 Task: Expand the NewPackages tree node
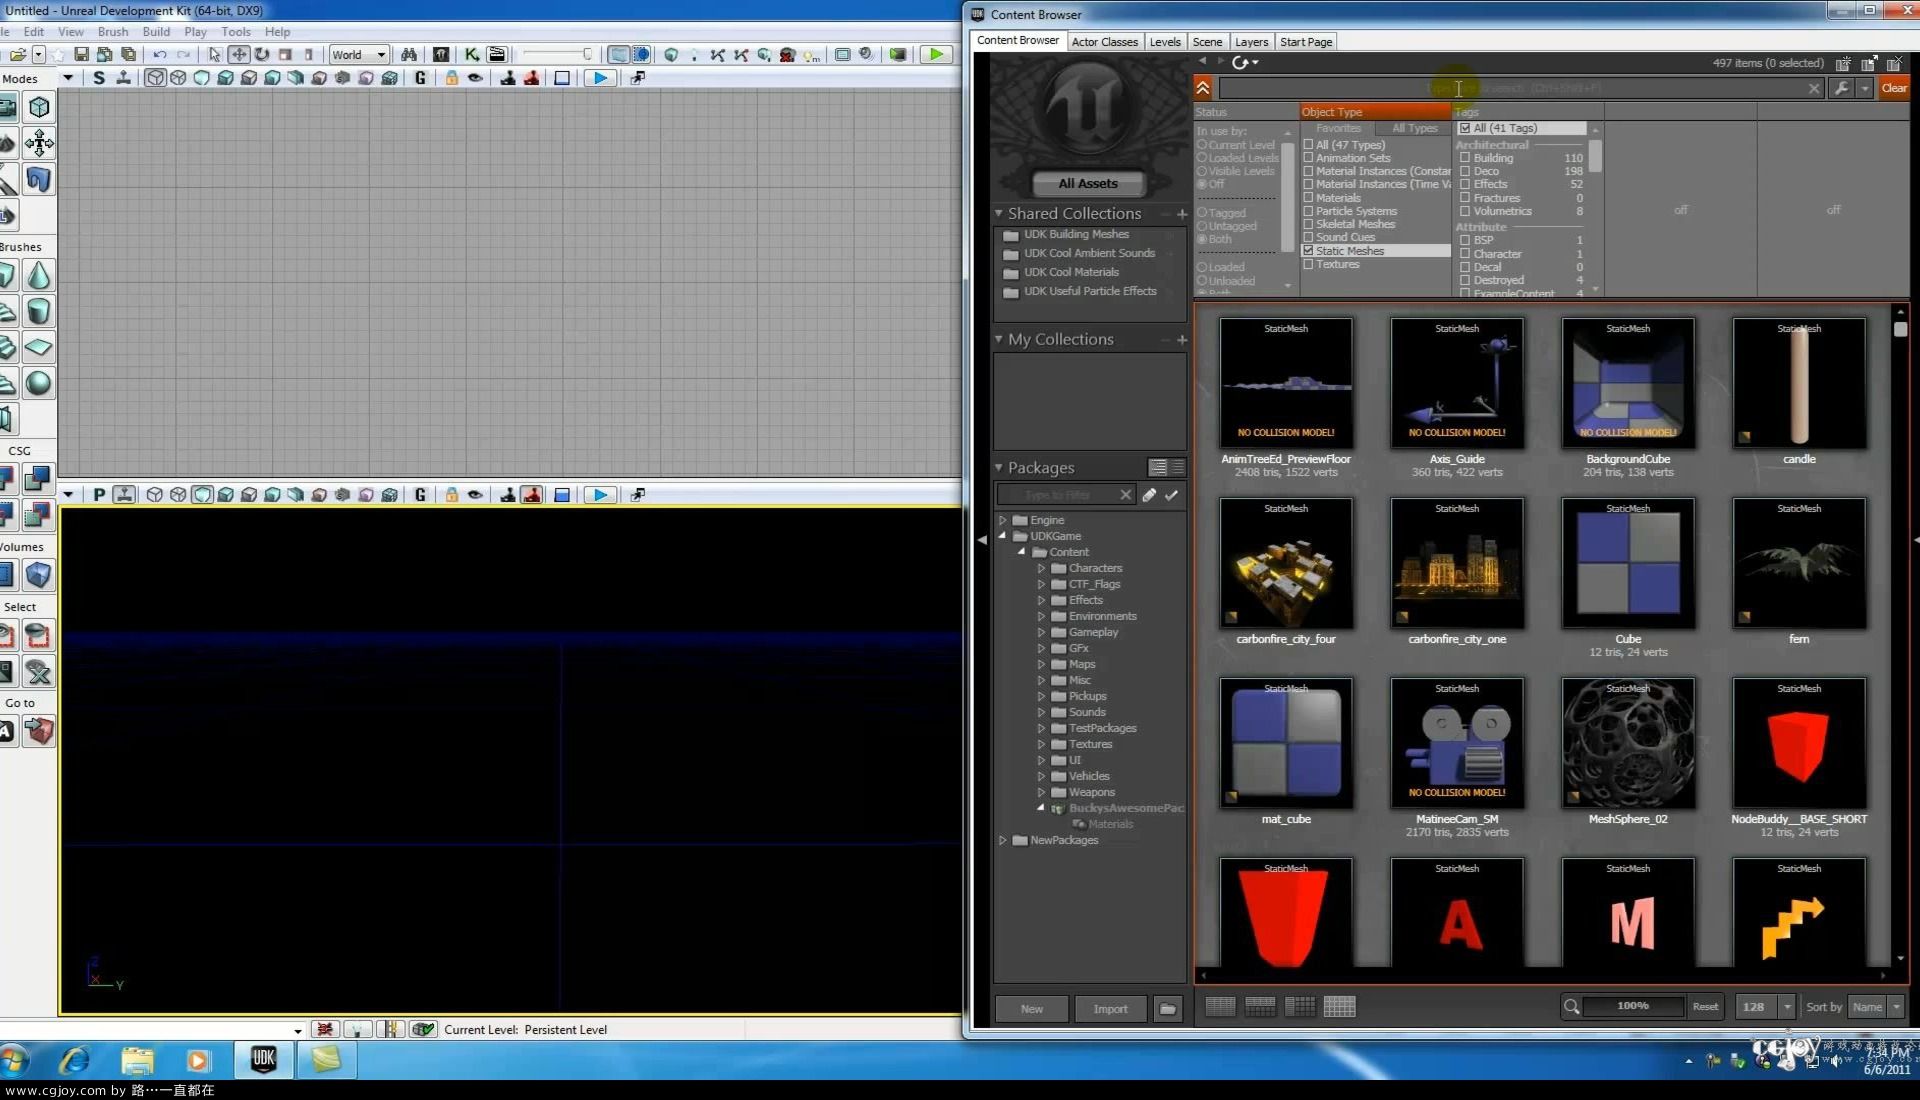(x=1003, y=840)
